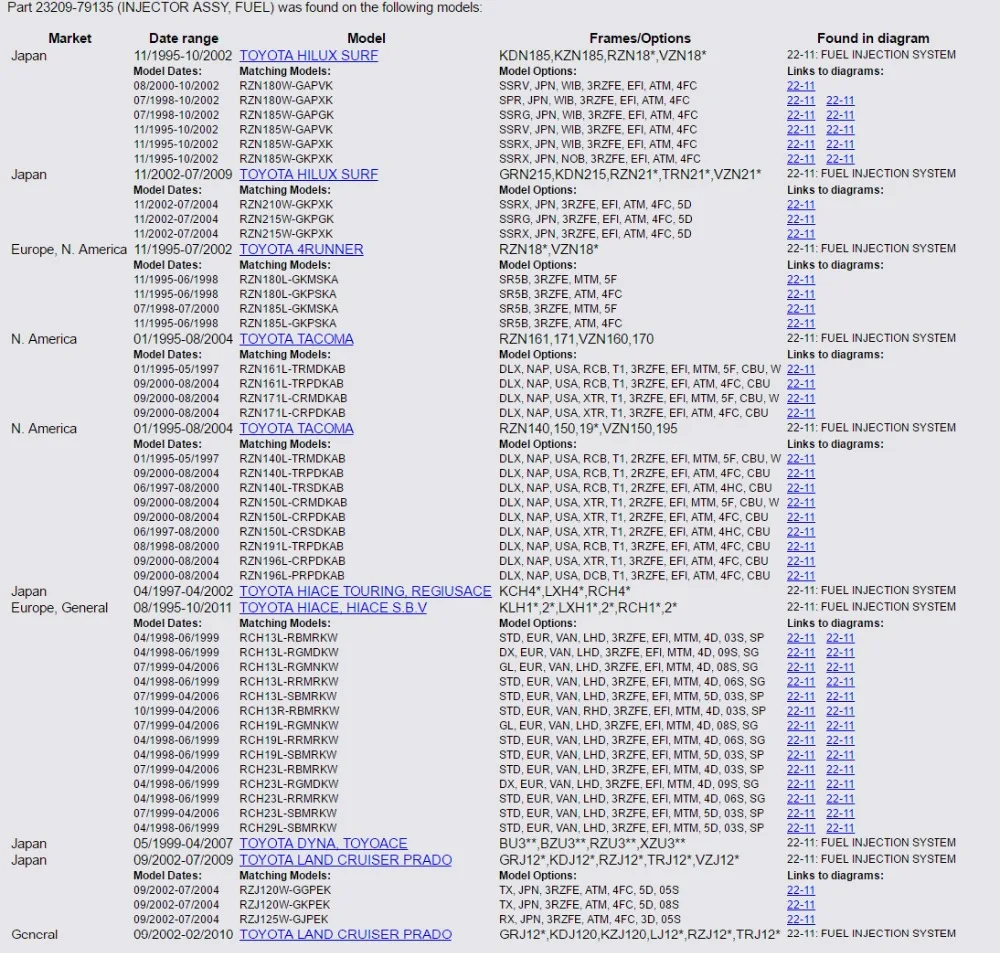The width and height of the screenshot is (1000, 953).
Task: Open 22-11 diagram link for RZN215W-GKPXK
Action: coord(800,234)
